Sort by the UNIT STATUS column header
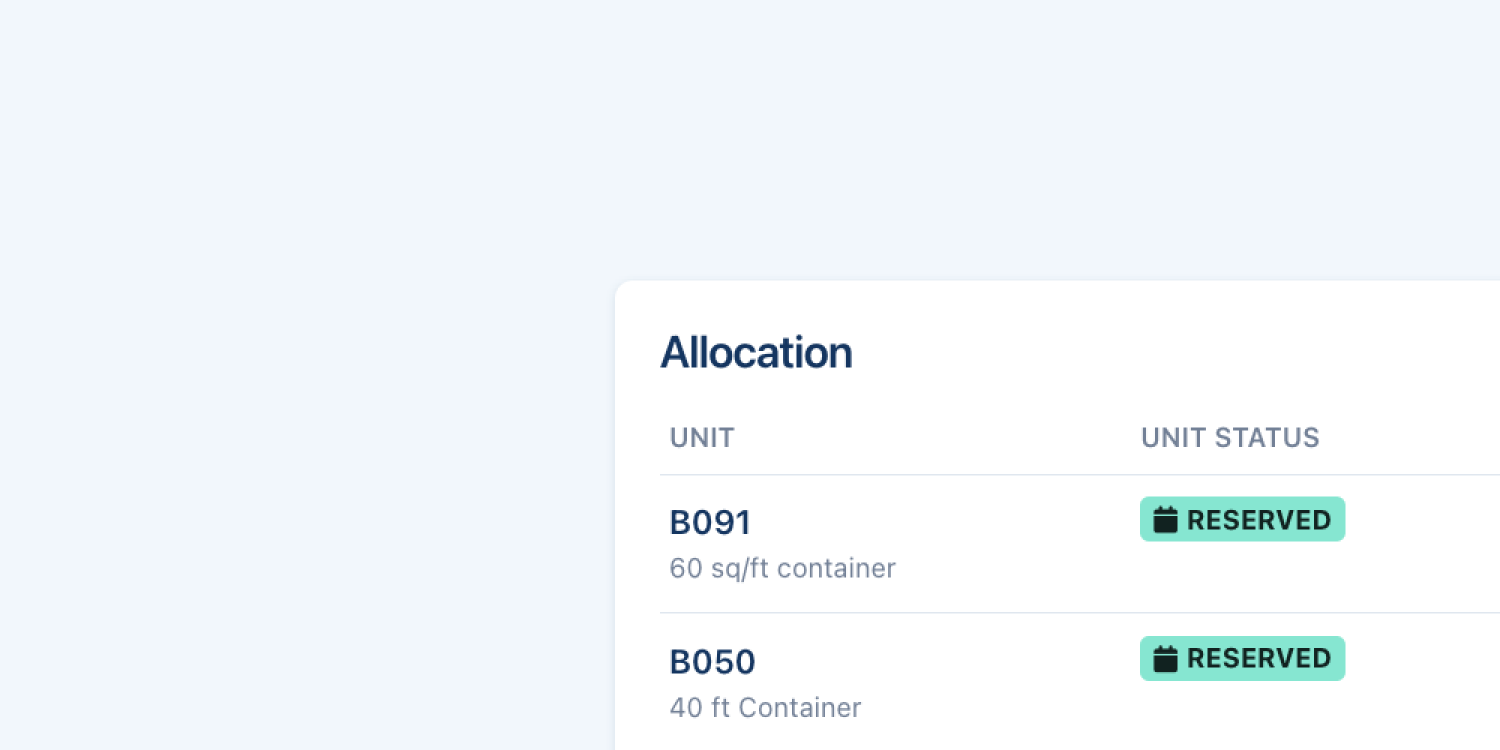Screen dimensions: 1500x750 click(x=1230, y=438)
